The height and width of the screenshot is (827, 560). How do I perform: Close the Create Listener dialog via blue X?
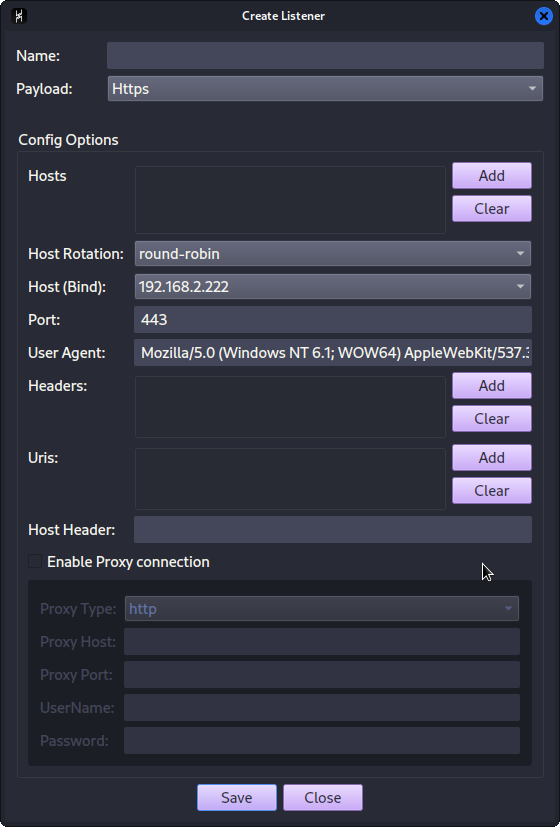pos(543,16)
